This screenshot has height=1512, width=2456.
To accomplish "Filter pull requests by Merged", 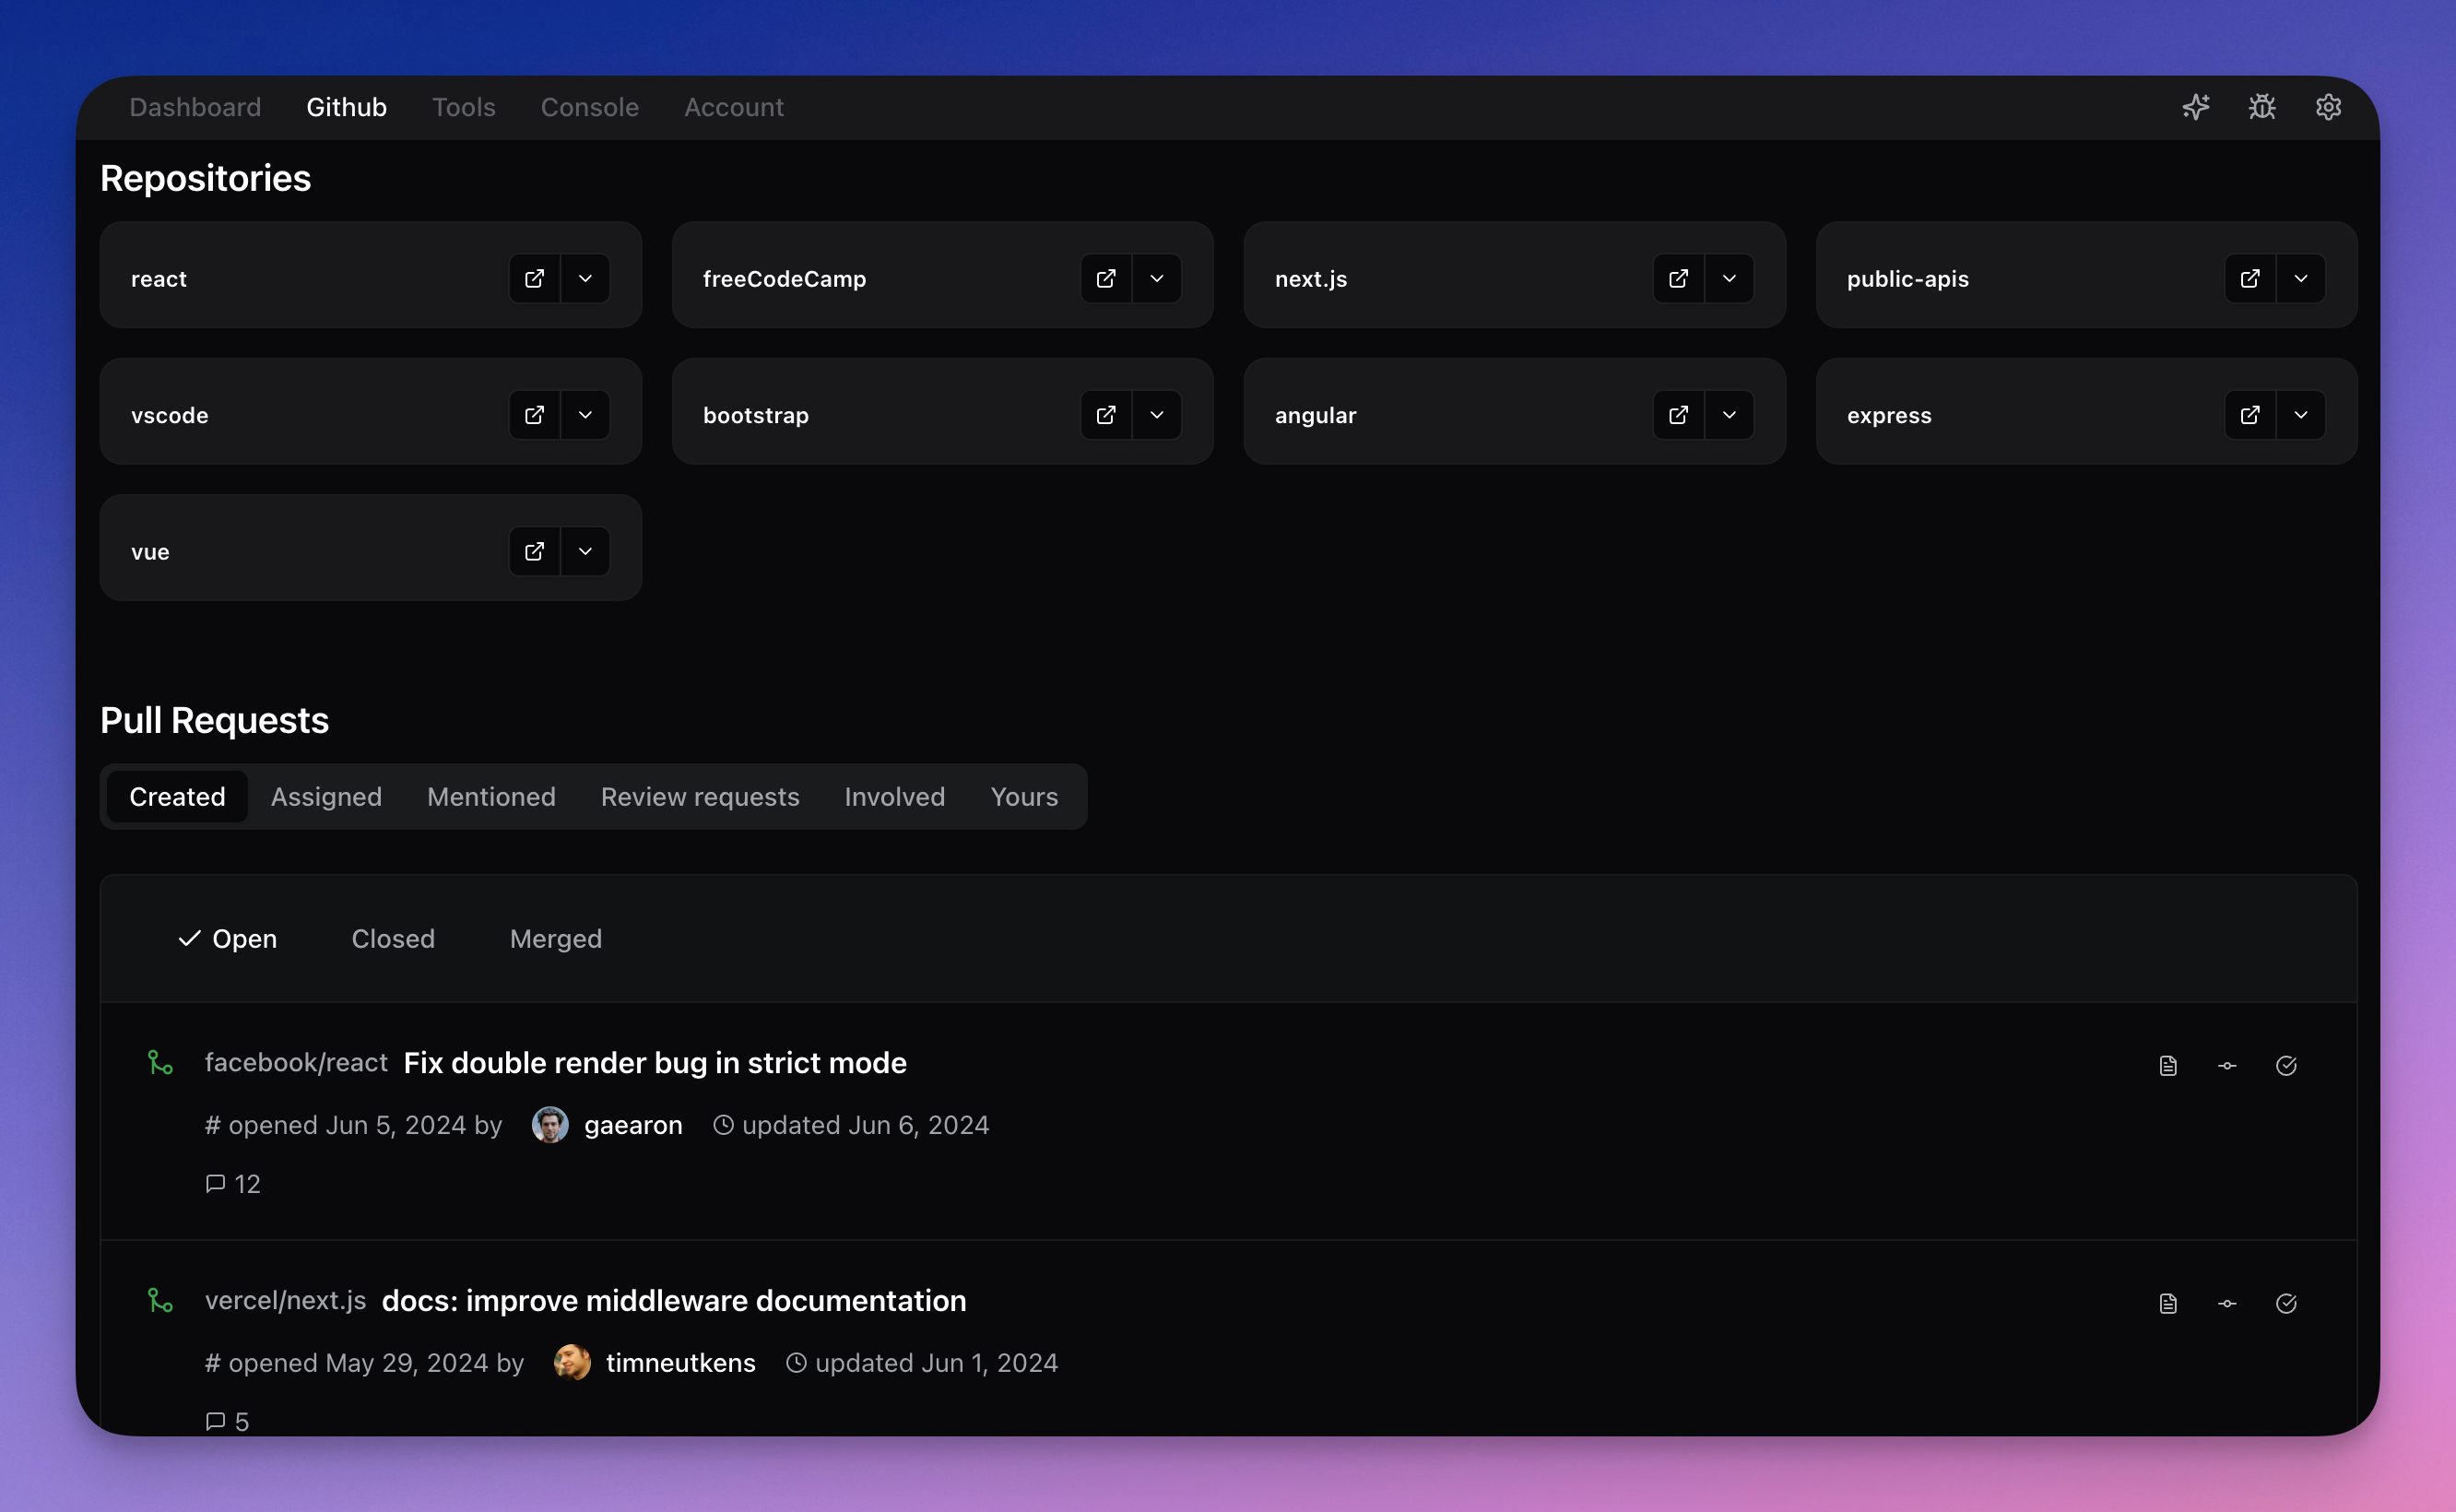I will (x=556, y=939).
